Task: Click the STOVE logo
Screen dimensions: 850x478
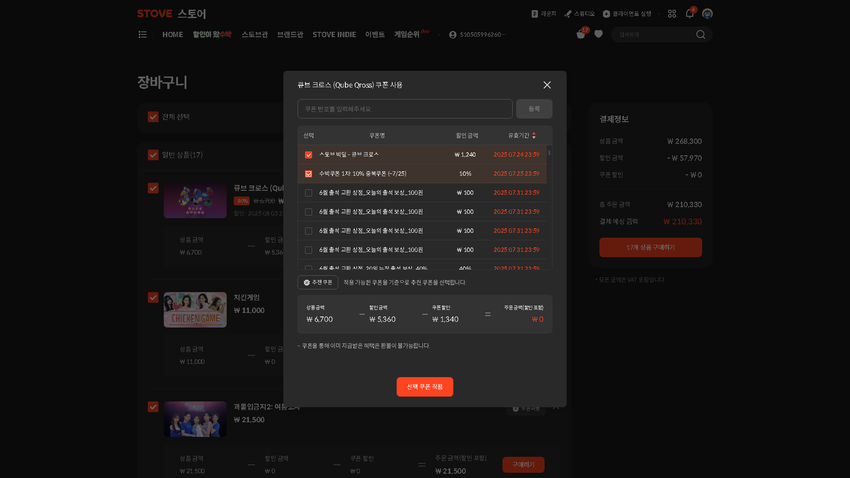Action: click(154, 14)
